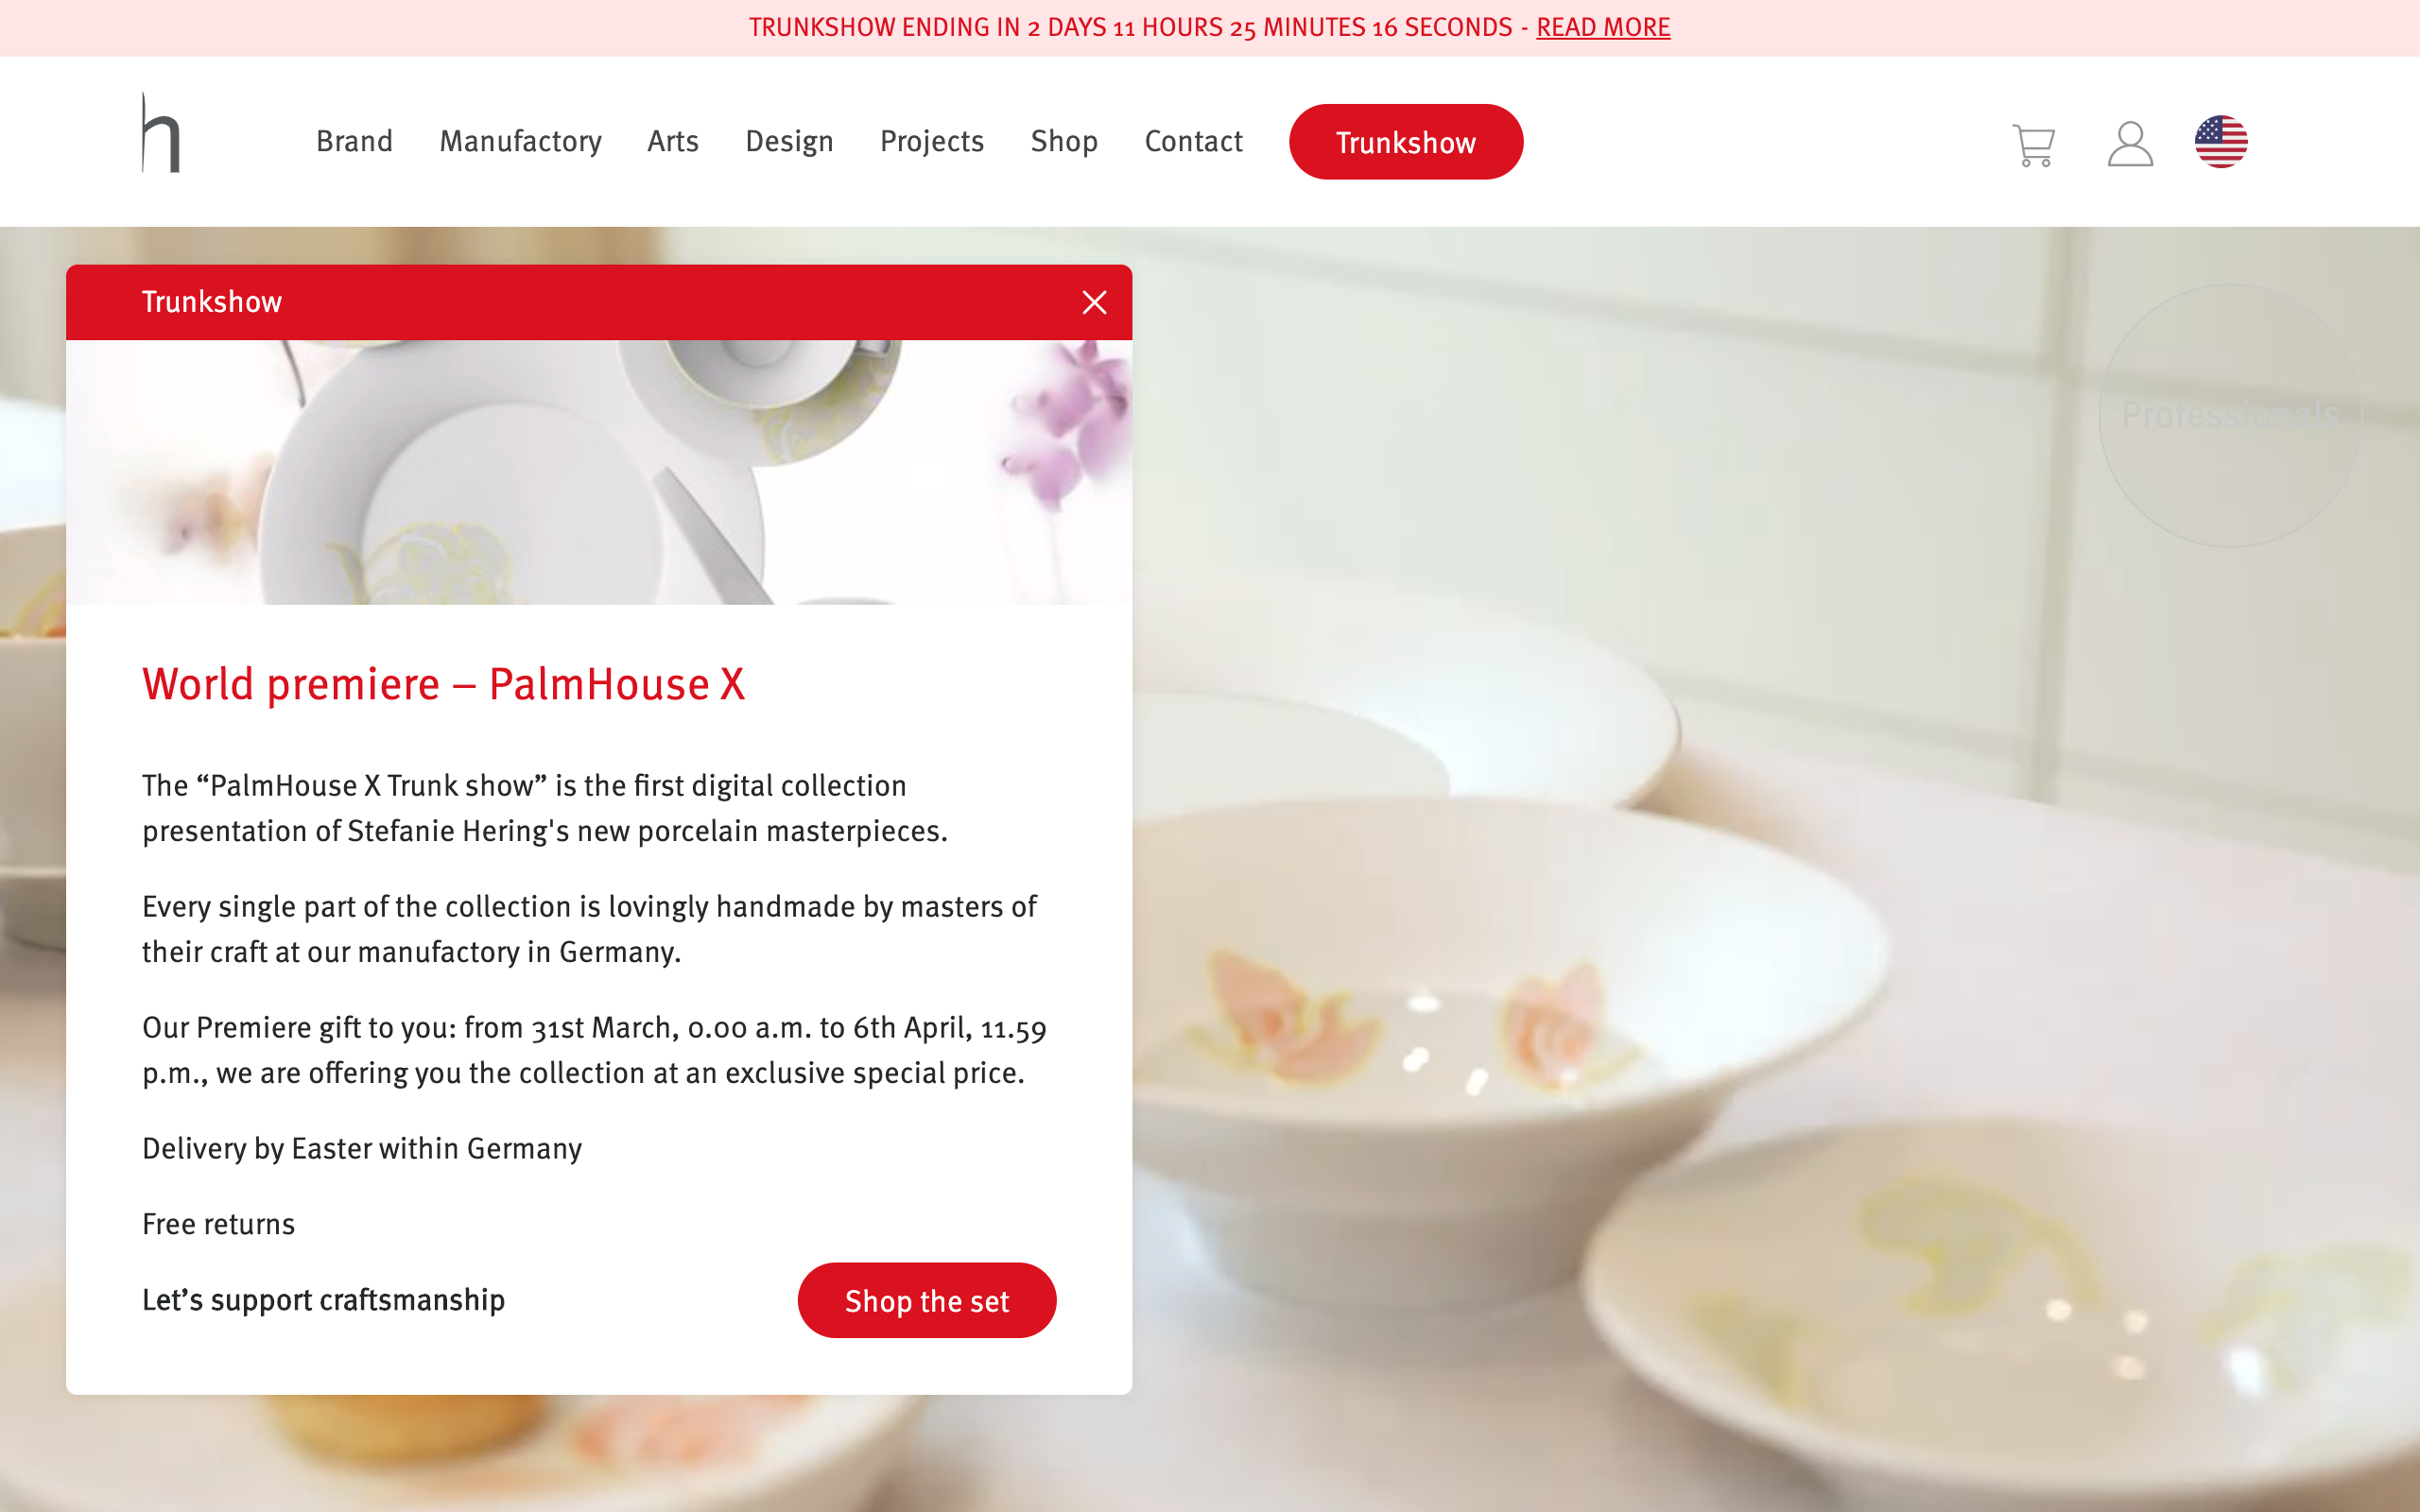
Task: Click the Trunkshow popup header title
Action: [212, 302]
